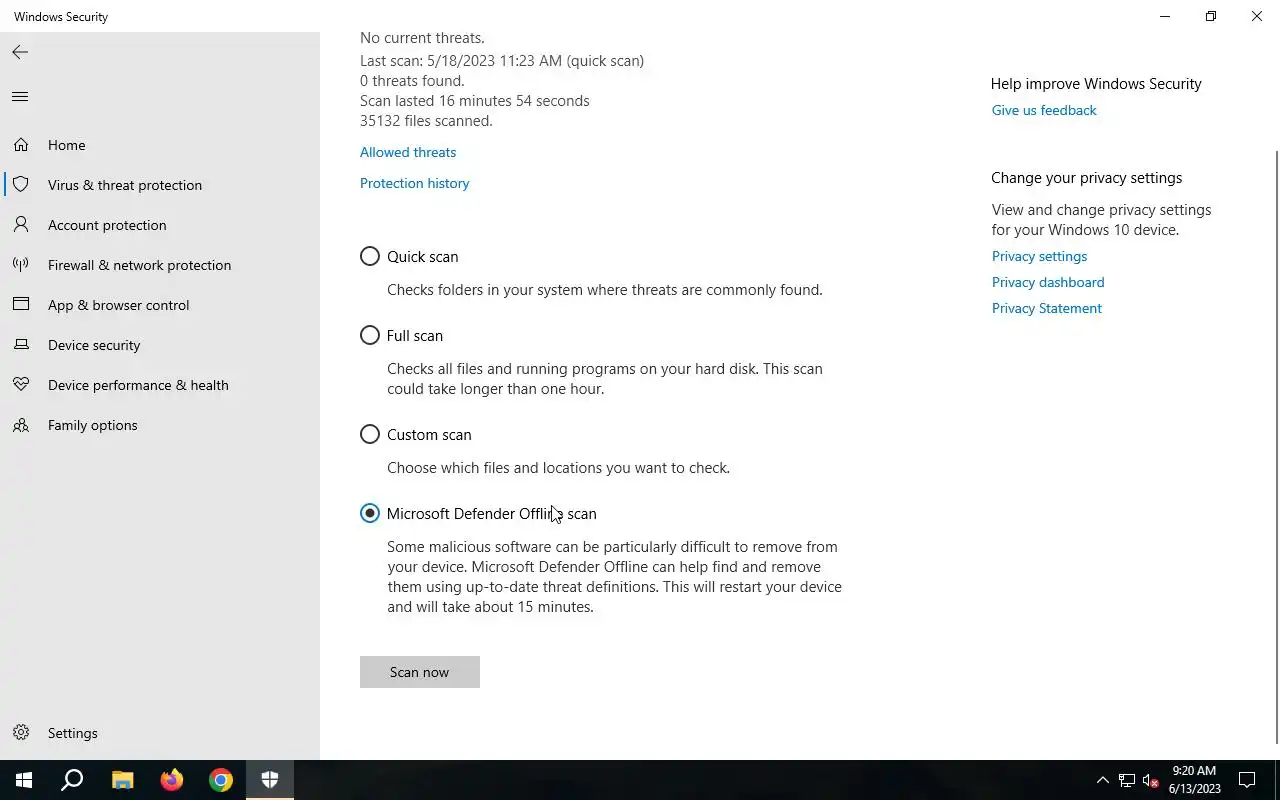Open Device performance & health page
1280x800 pixels.
160,385
